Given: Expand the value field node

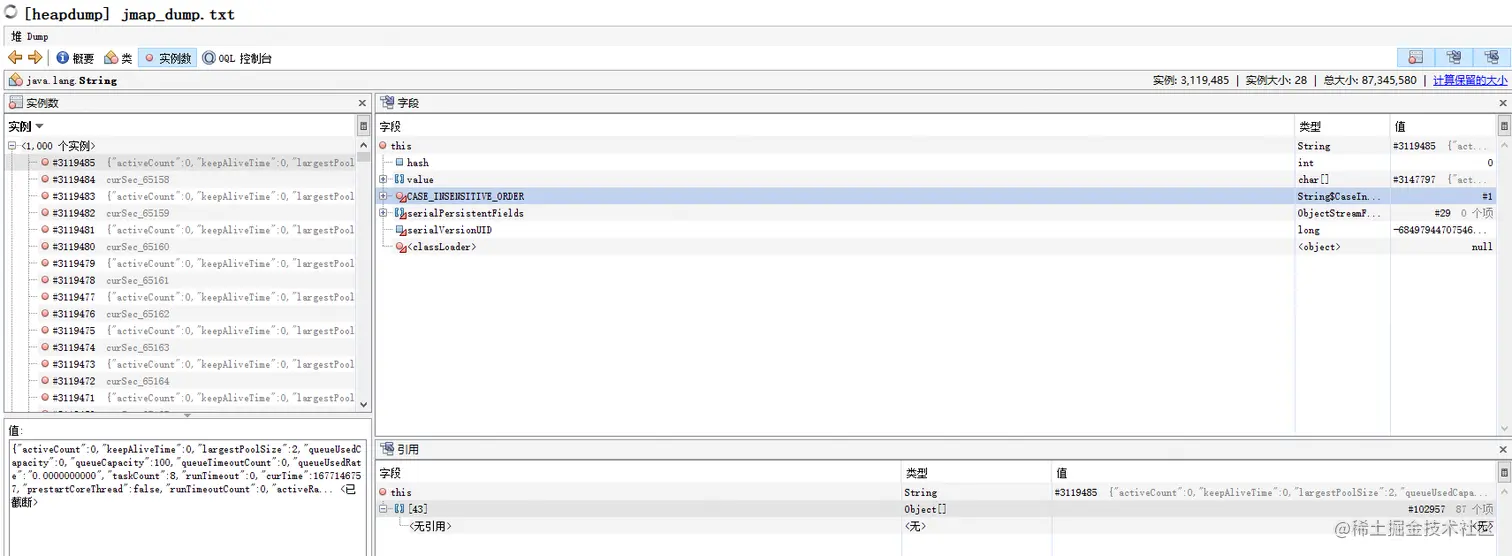Looking at the screenshot, I should [383, 179].
